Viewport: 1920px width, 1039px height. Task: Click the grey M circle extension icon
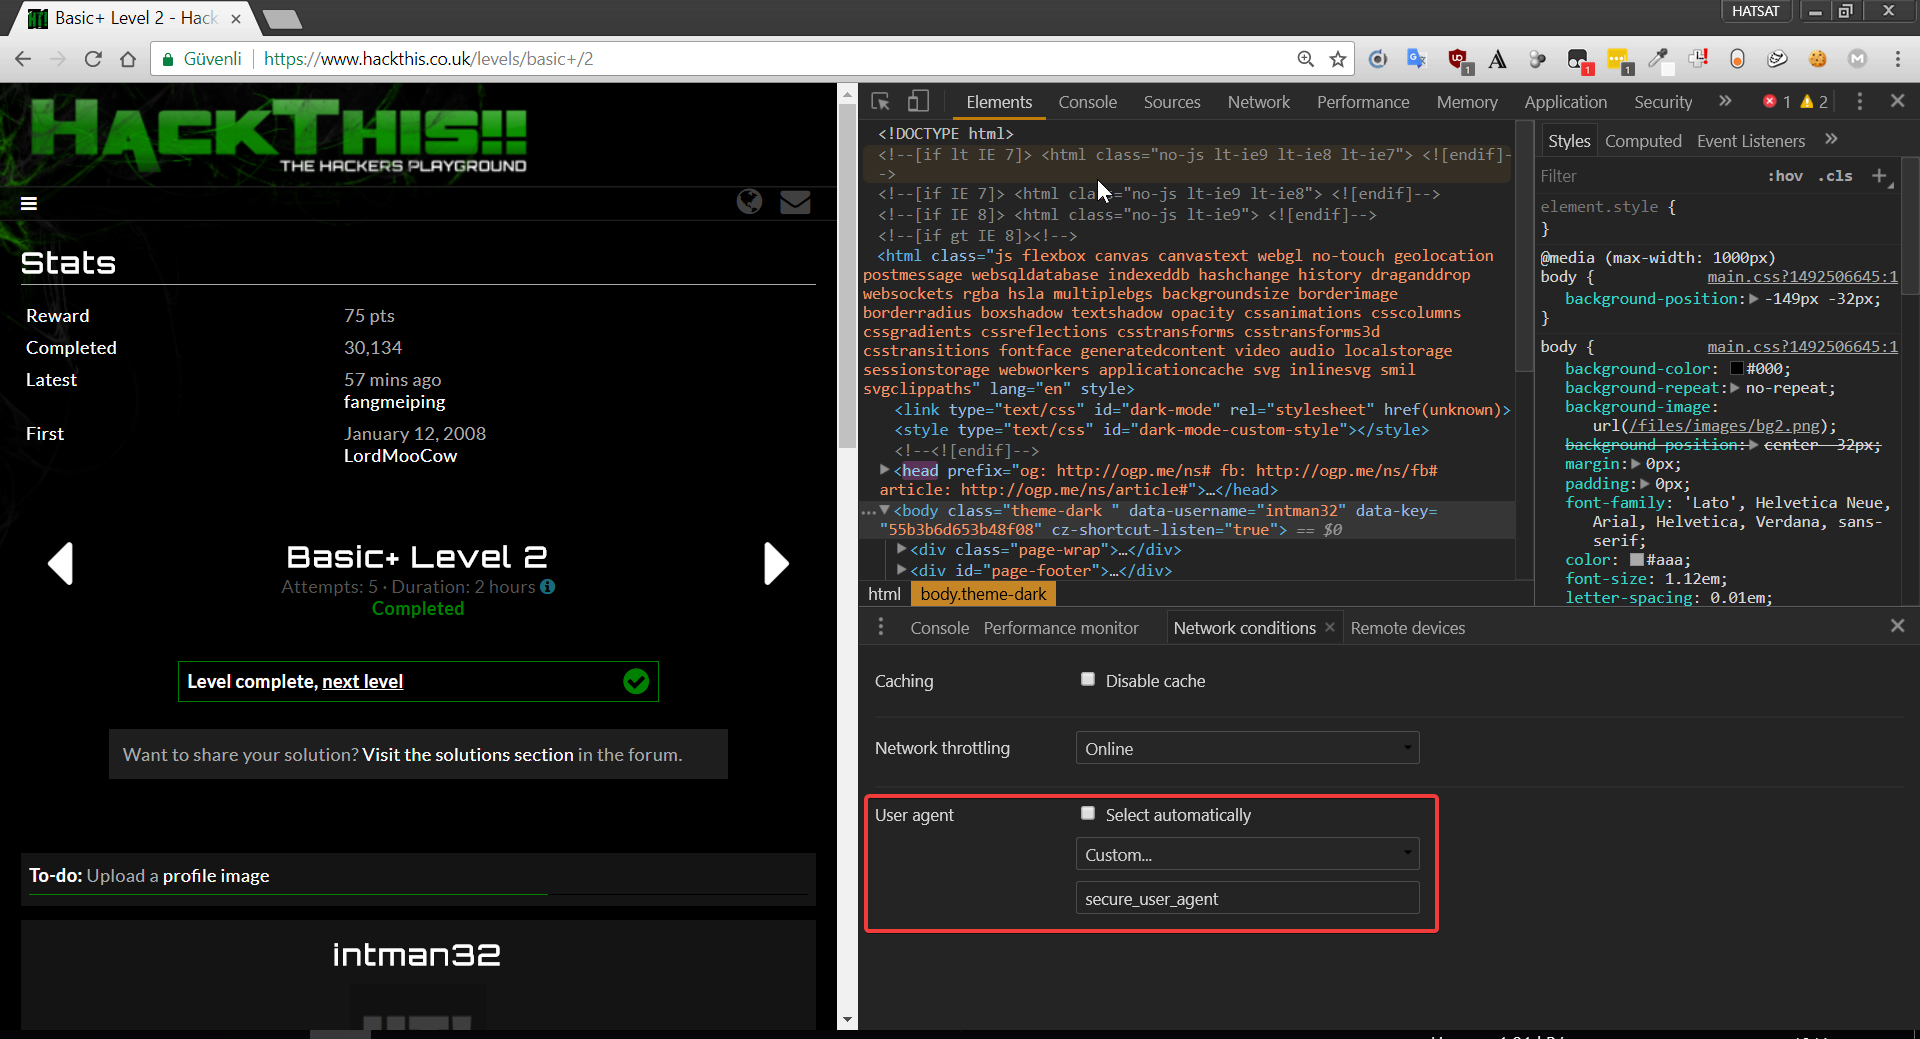click(1857, 59)
